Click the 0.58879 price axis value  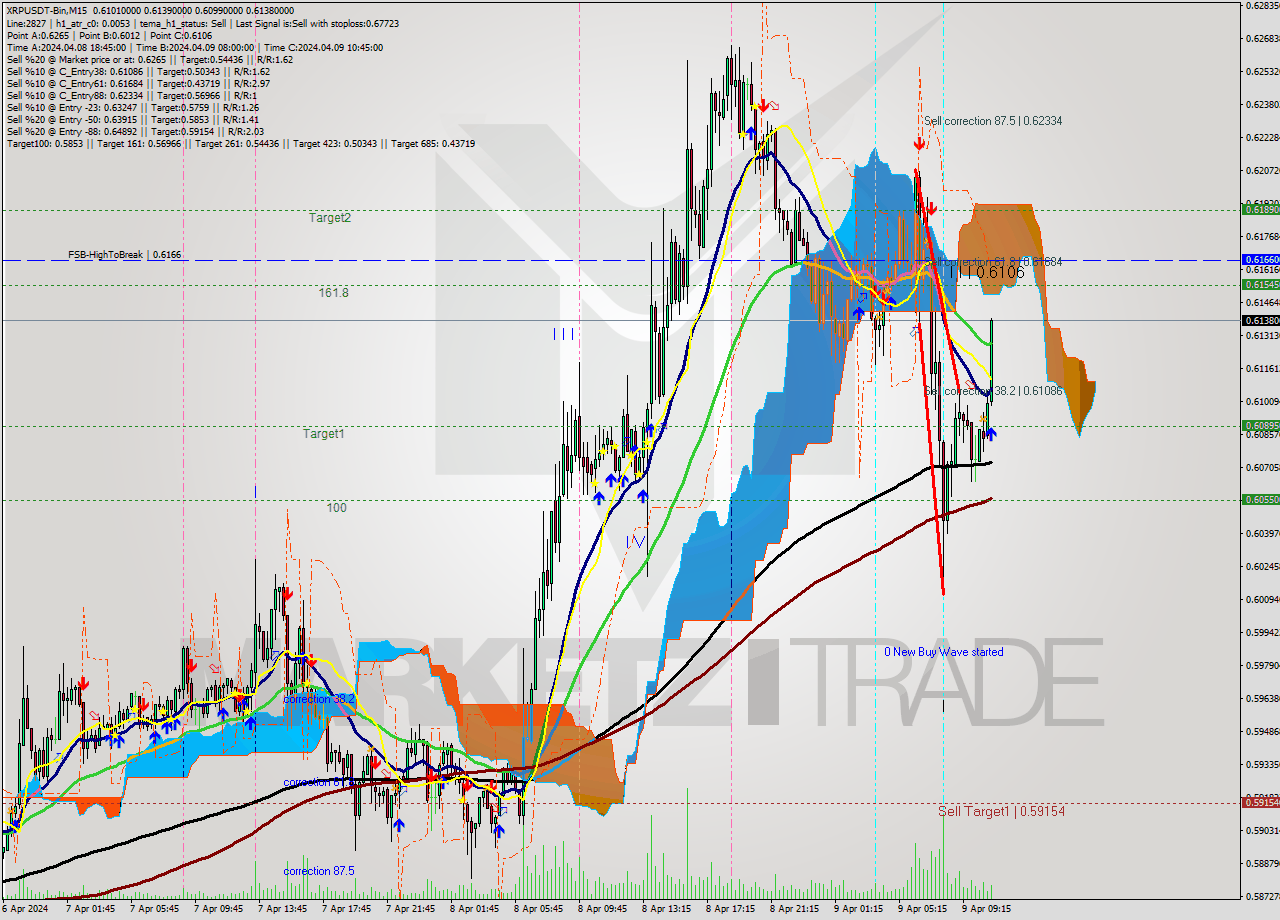[x=1261, y=864]
